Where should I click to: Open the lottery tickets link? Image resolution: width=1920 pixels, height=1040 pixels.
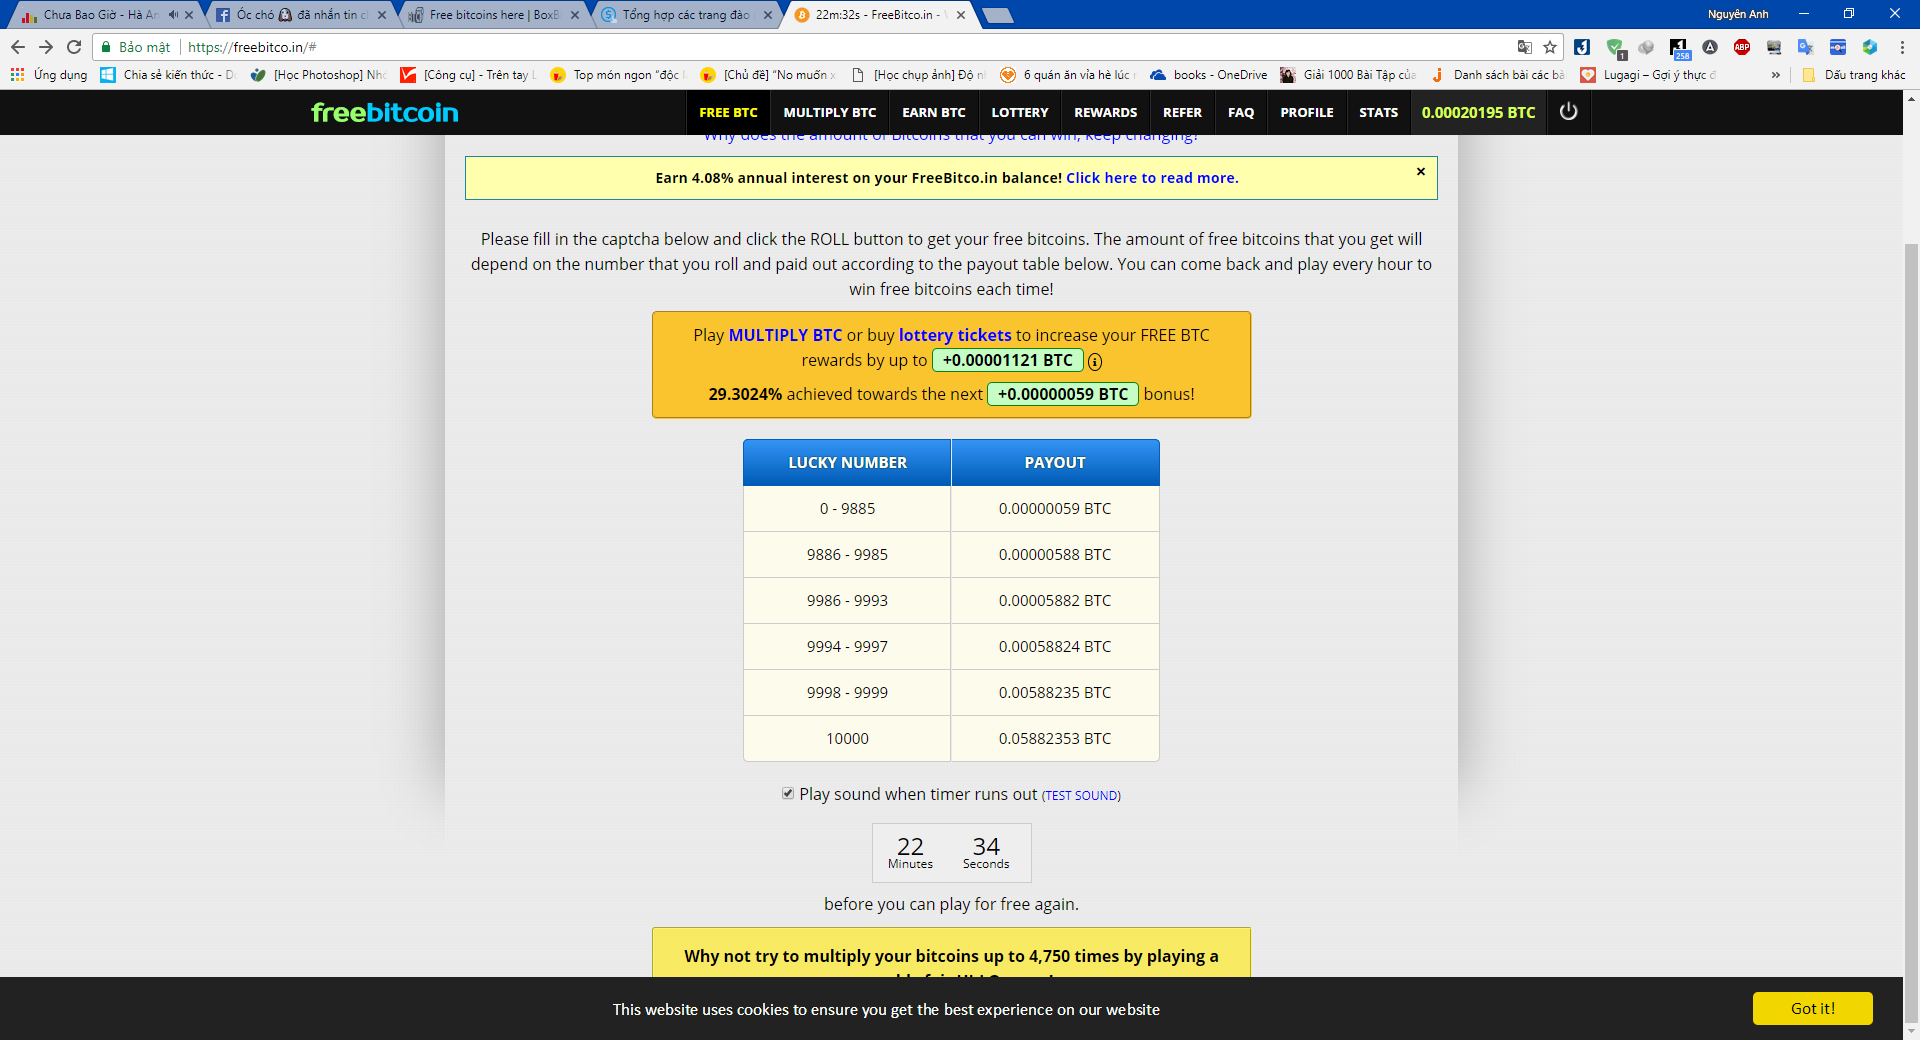pos(955,335)
